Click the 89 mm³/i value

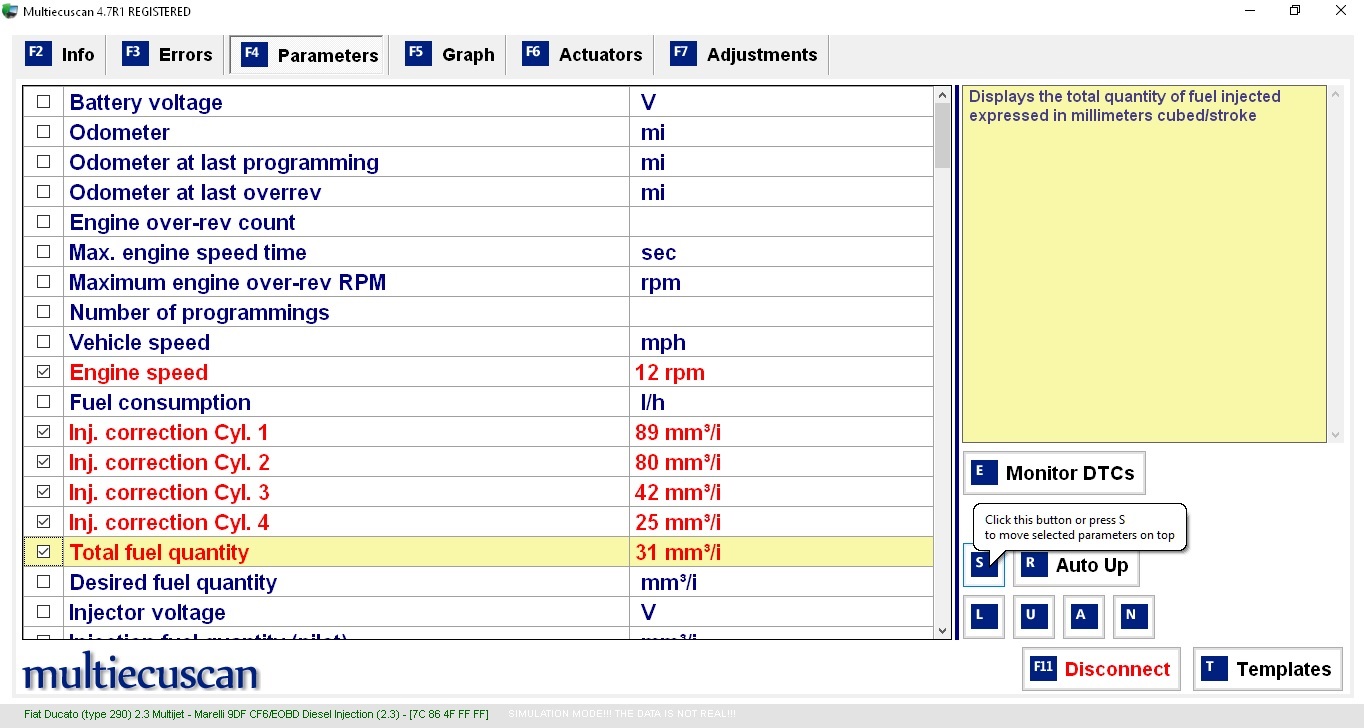click(678, 432)
